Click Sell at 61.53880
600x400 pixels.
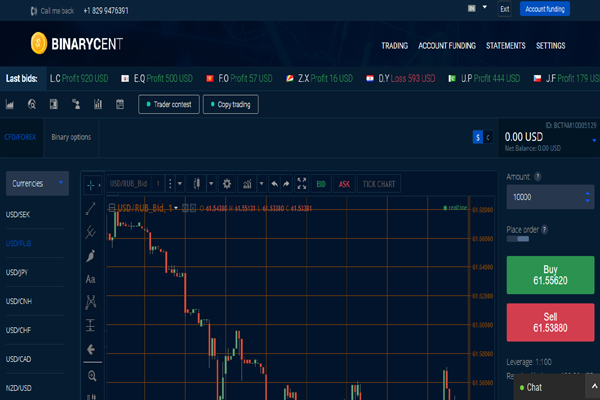[550, 322]
